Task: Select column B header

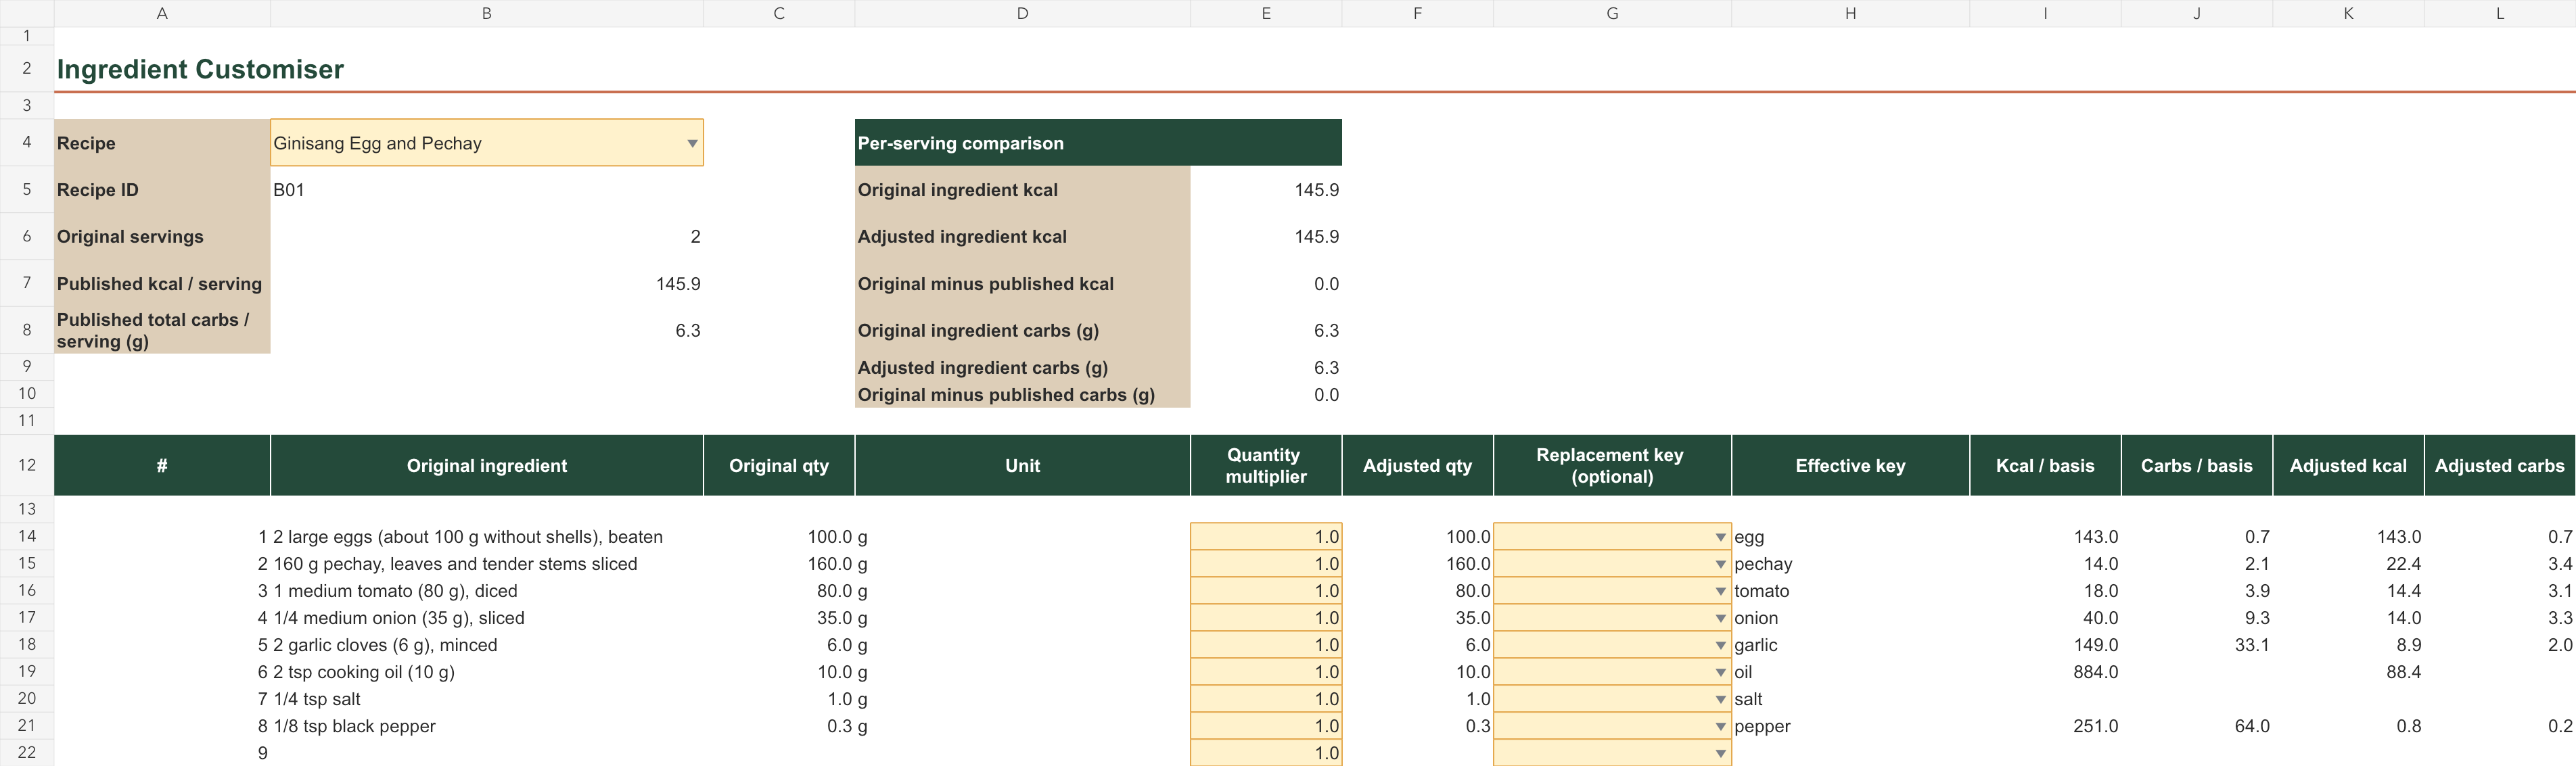Action: (487, 13)
